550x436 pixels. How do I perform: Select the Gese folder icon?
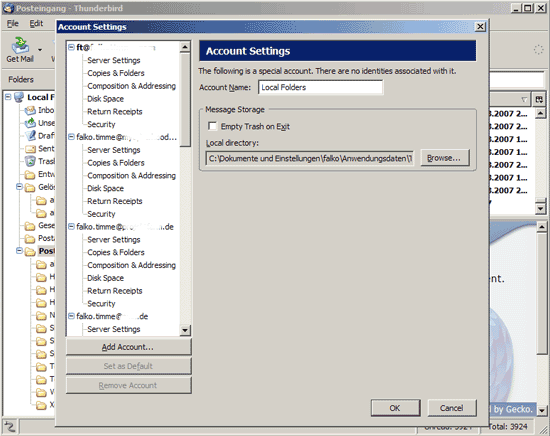pyautogui.click(x=30, y=226)
